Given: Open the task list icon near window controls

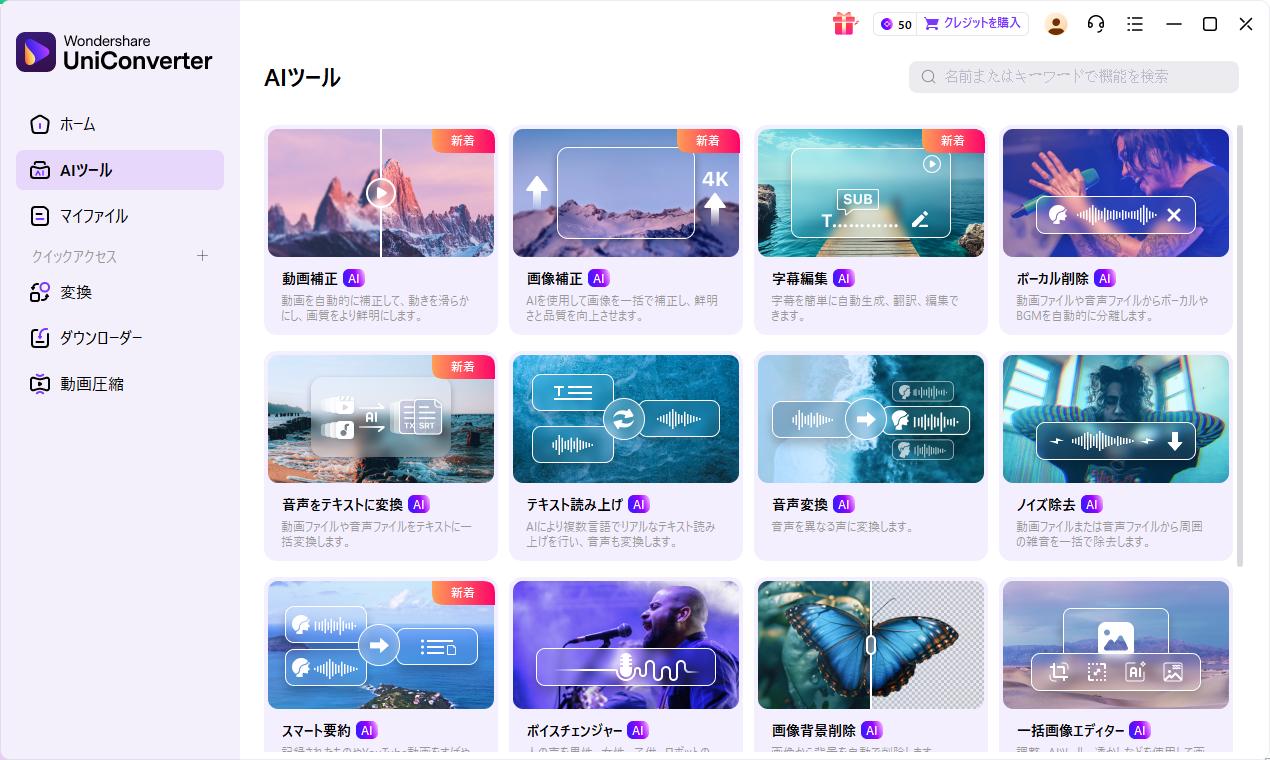Looking at the screenshot, I should [x=1135, y=24].
